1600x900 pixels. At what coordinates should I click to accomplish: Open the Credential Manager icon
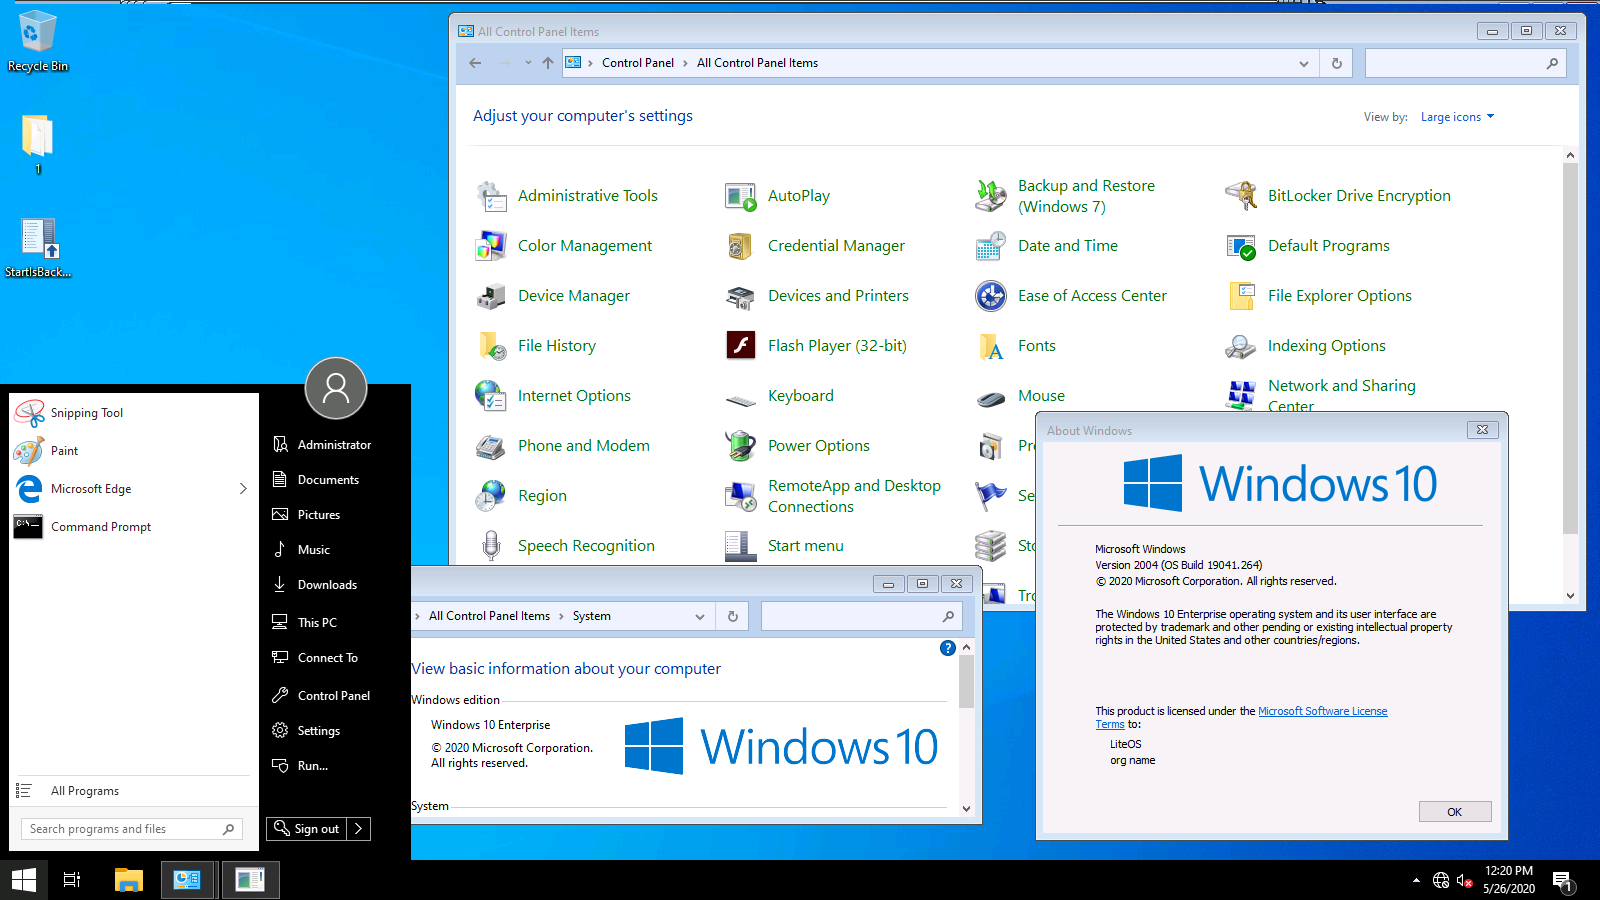tap(741, 246)
